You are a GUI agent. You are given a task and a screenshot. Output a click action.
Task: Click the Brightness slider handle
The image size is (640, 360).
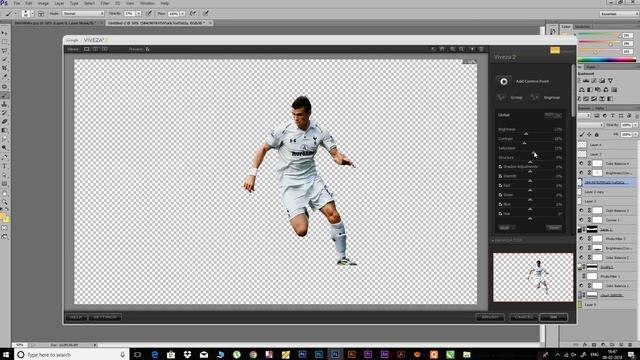pos(526,133)
